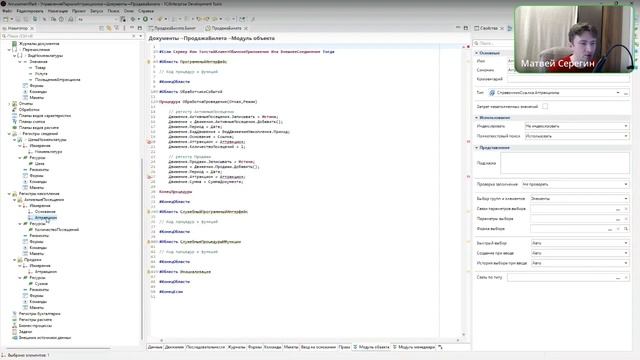Switch to the Модуль объекта bottom tab
The height and width of the screenshot is (360, 640).
pos(371,347)
